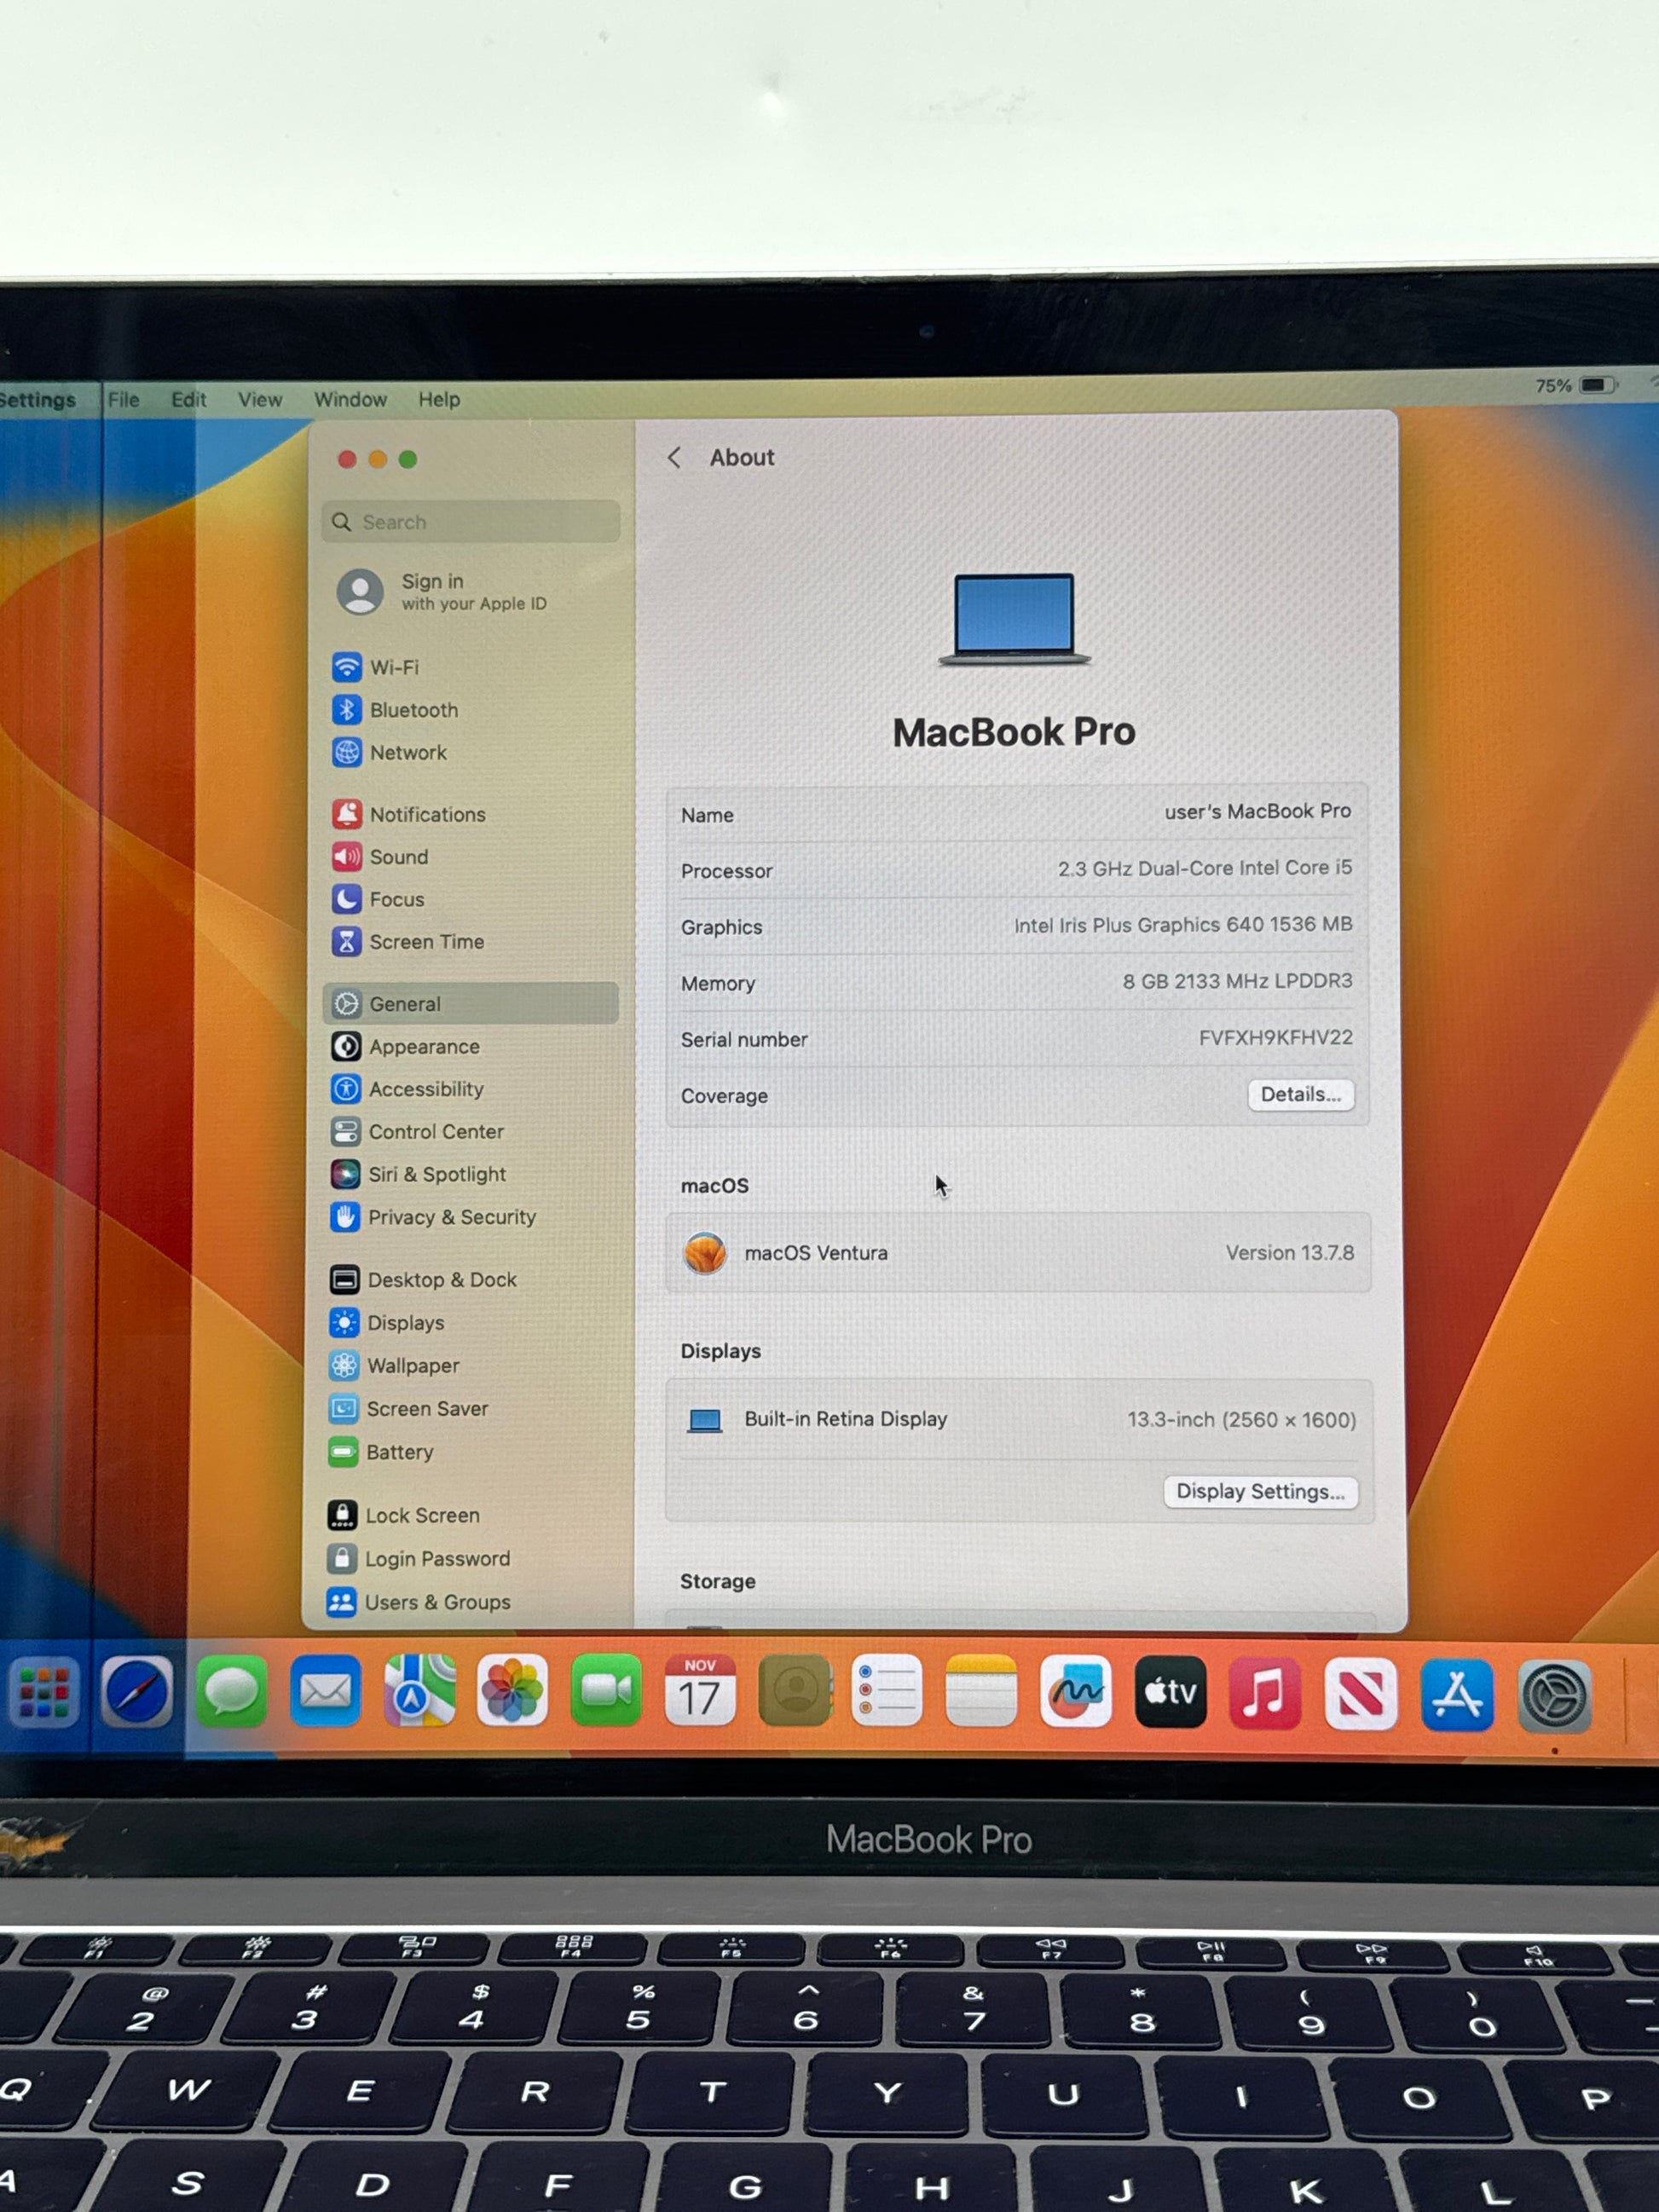This screenshot has width=1659, height=2212.
Task: Select the Control Center sidebar item
Action: tap(435, 1132)
